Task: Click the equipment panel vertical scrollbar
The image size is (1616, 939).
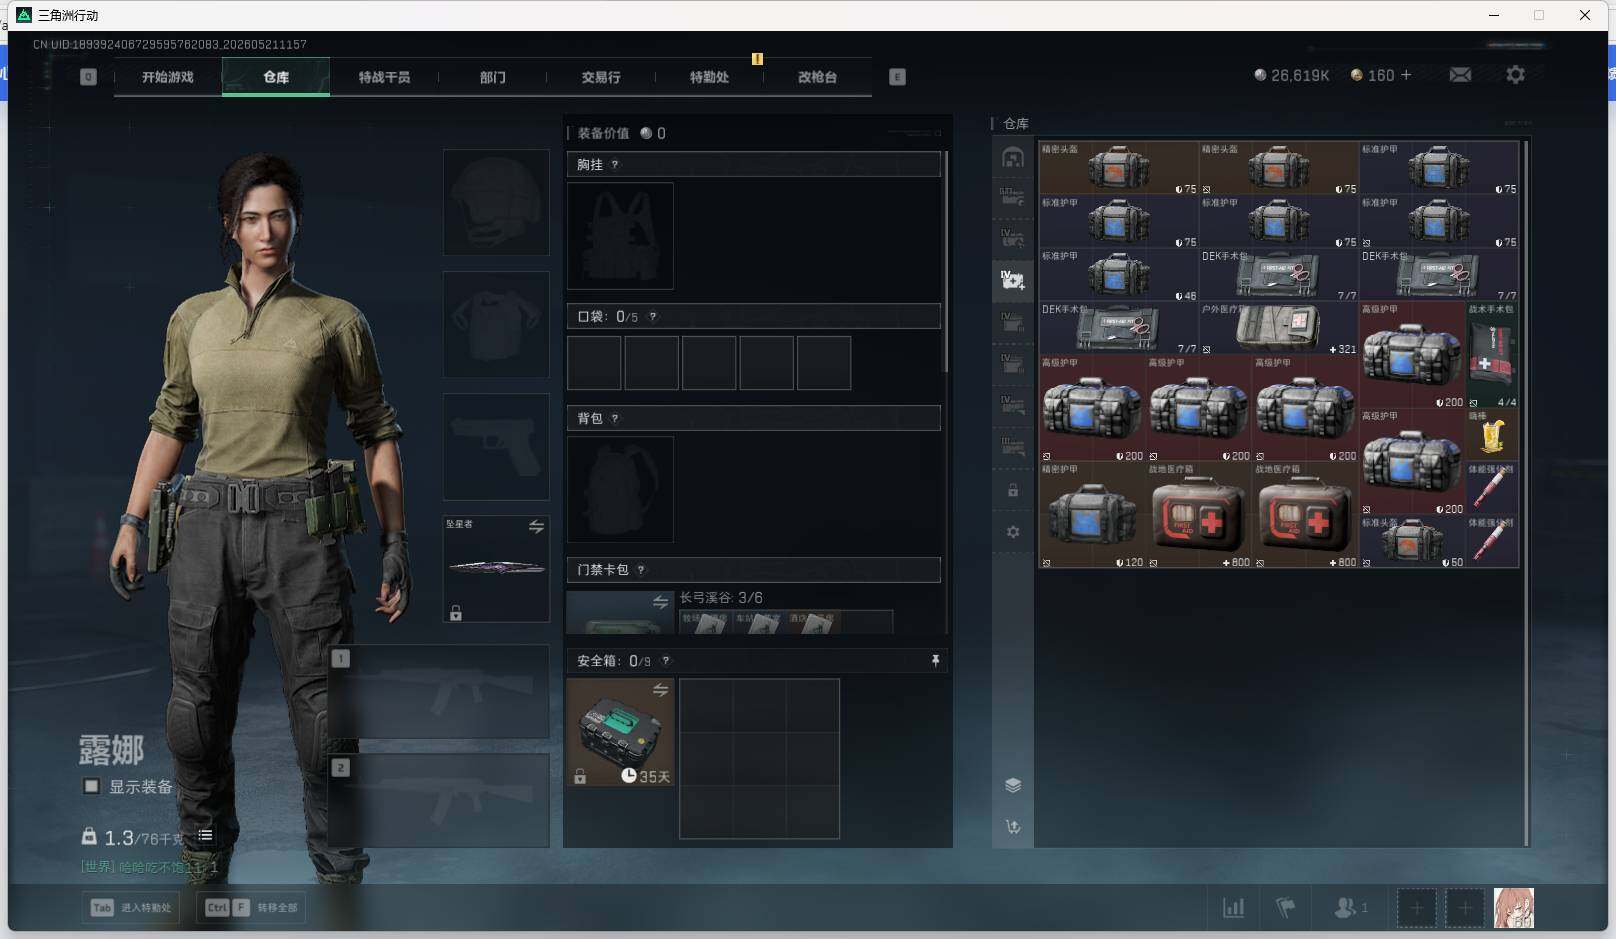Action: 945,262
